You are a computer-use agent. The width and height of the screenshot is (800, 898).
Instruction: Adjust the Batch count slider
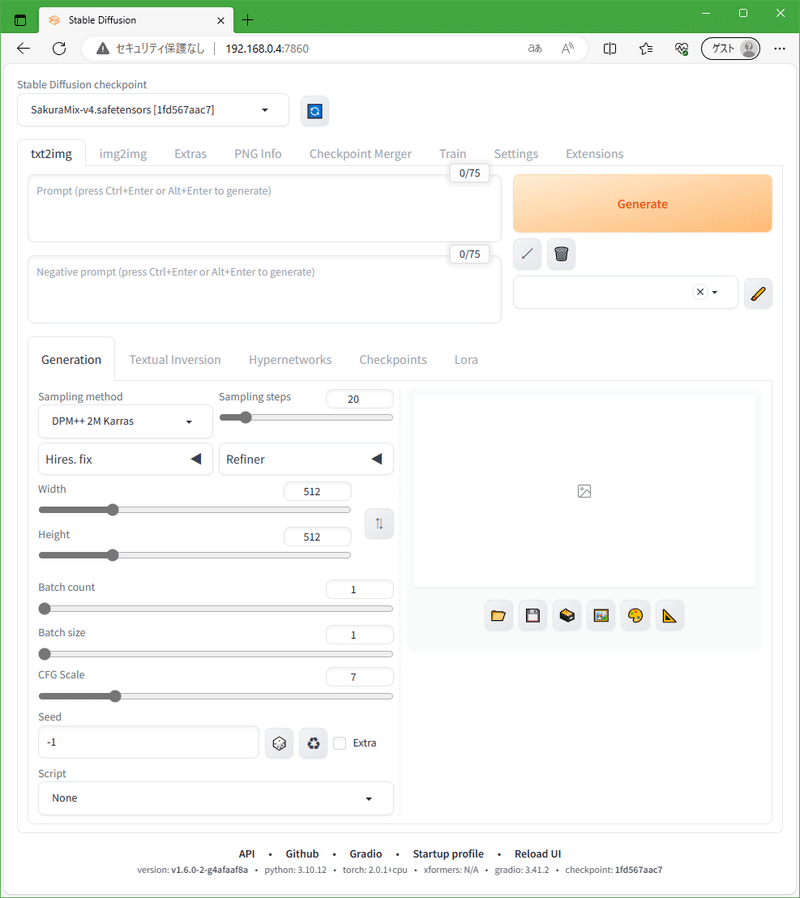45,609
